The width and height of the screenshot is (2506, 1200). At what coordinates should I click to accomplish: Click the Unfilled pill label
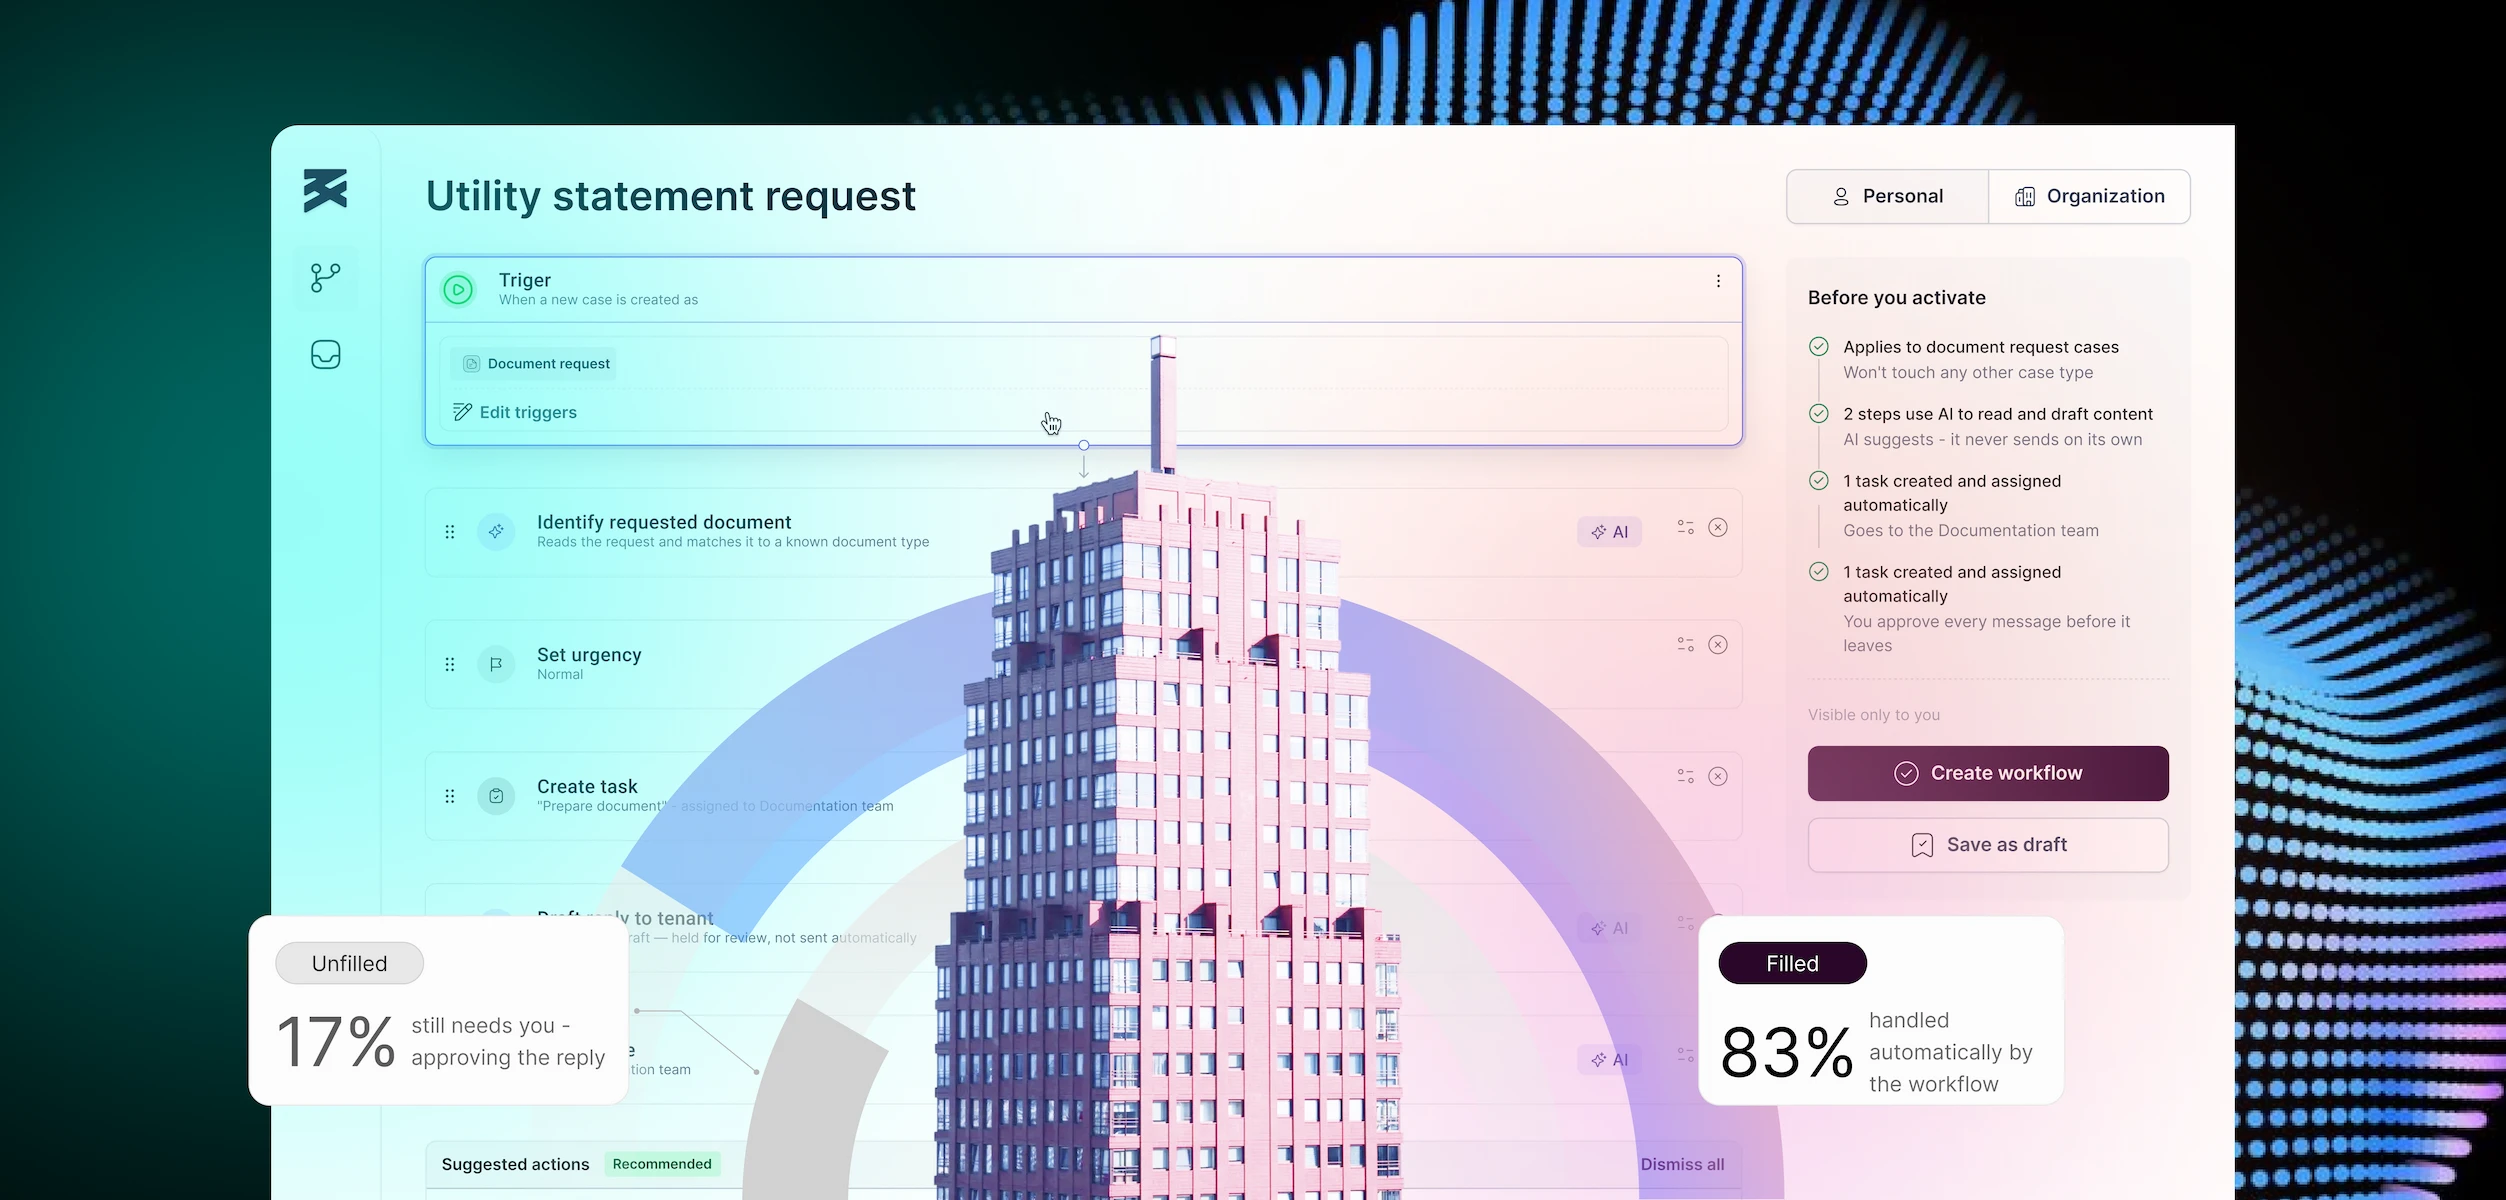[349, 963]
